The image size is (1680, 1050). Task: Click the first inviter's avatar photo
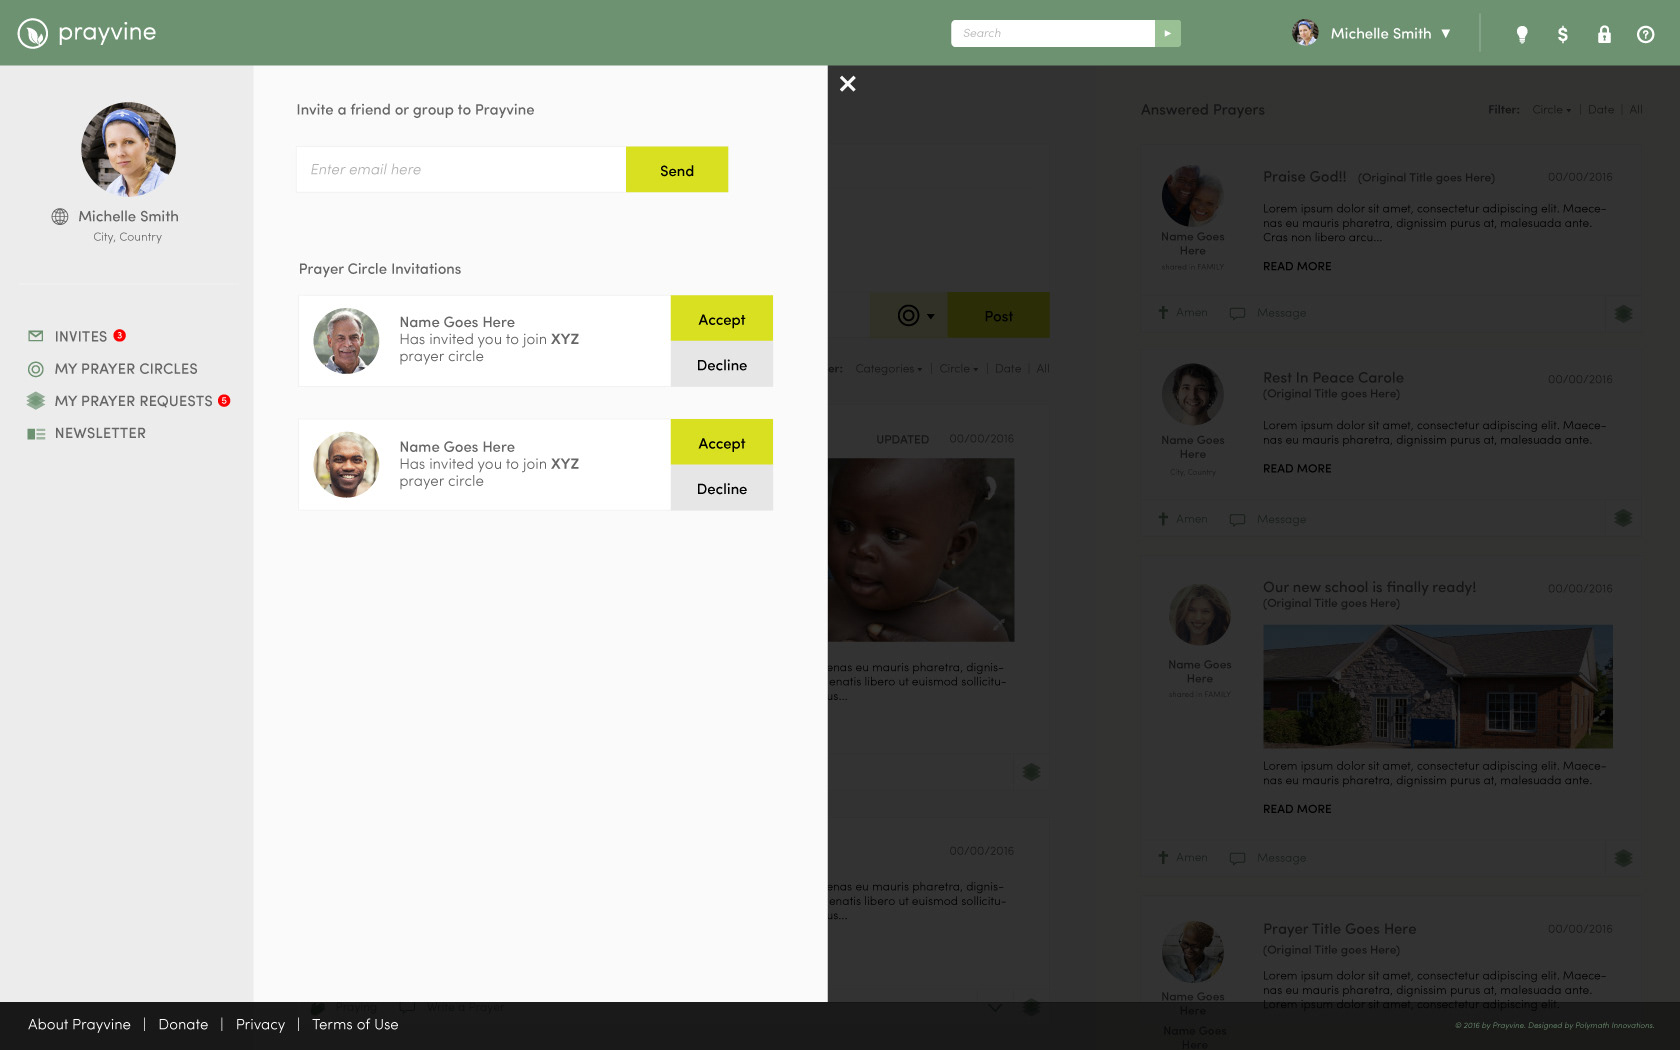[x=346, y=341]
